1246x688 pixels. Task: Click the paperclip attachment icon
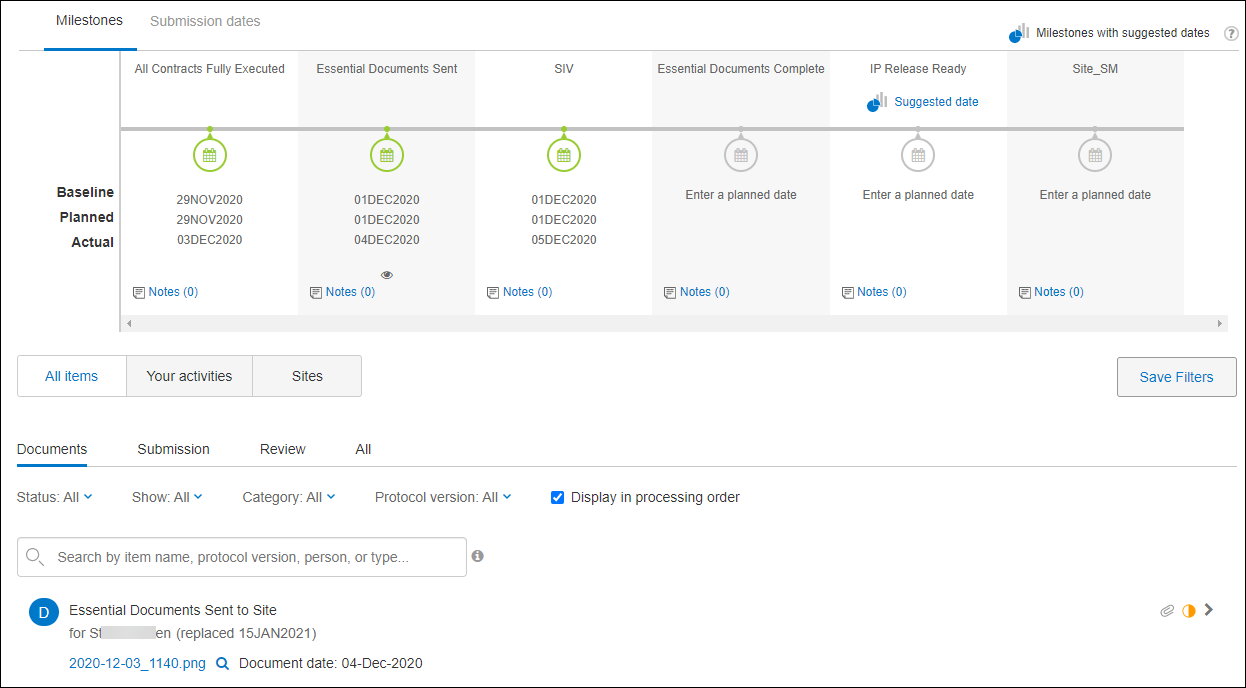(x=1167, y=610)
